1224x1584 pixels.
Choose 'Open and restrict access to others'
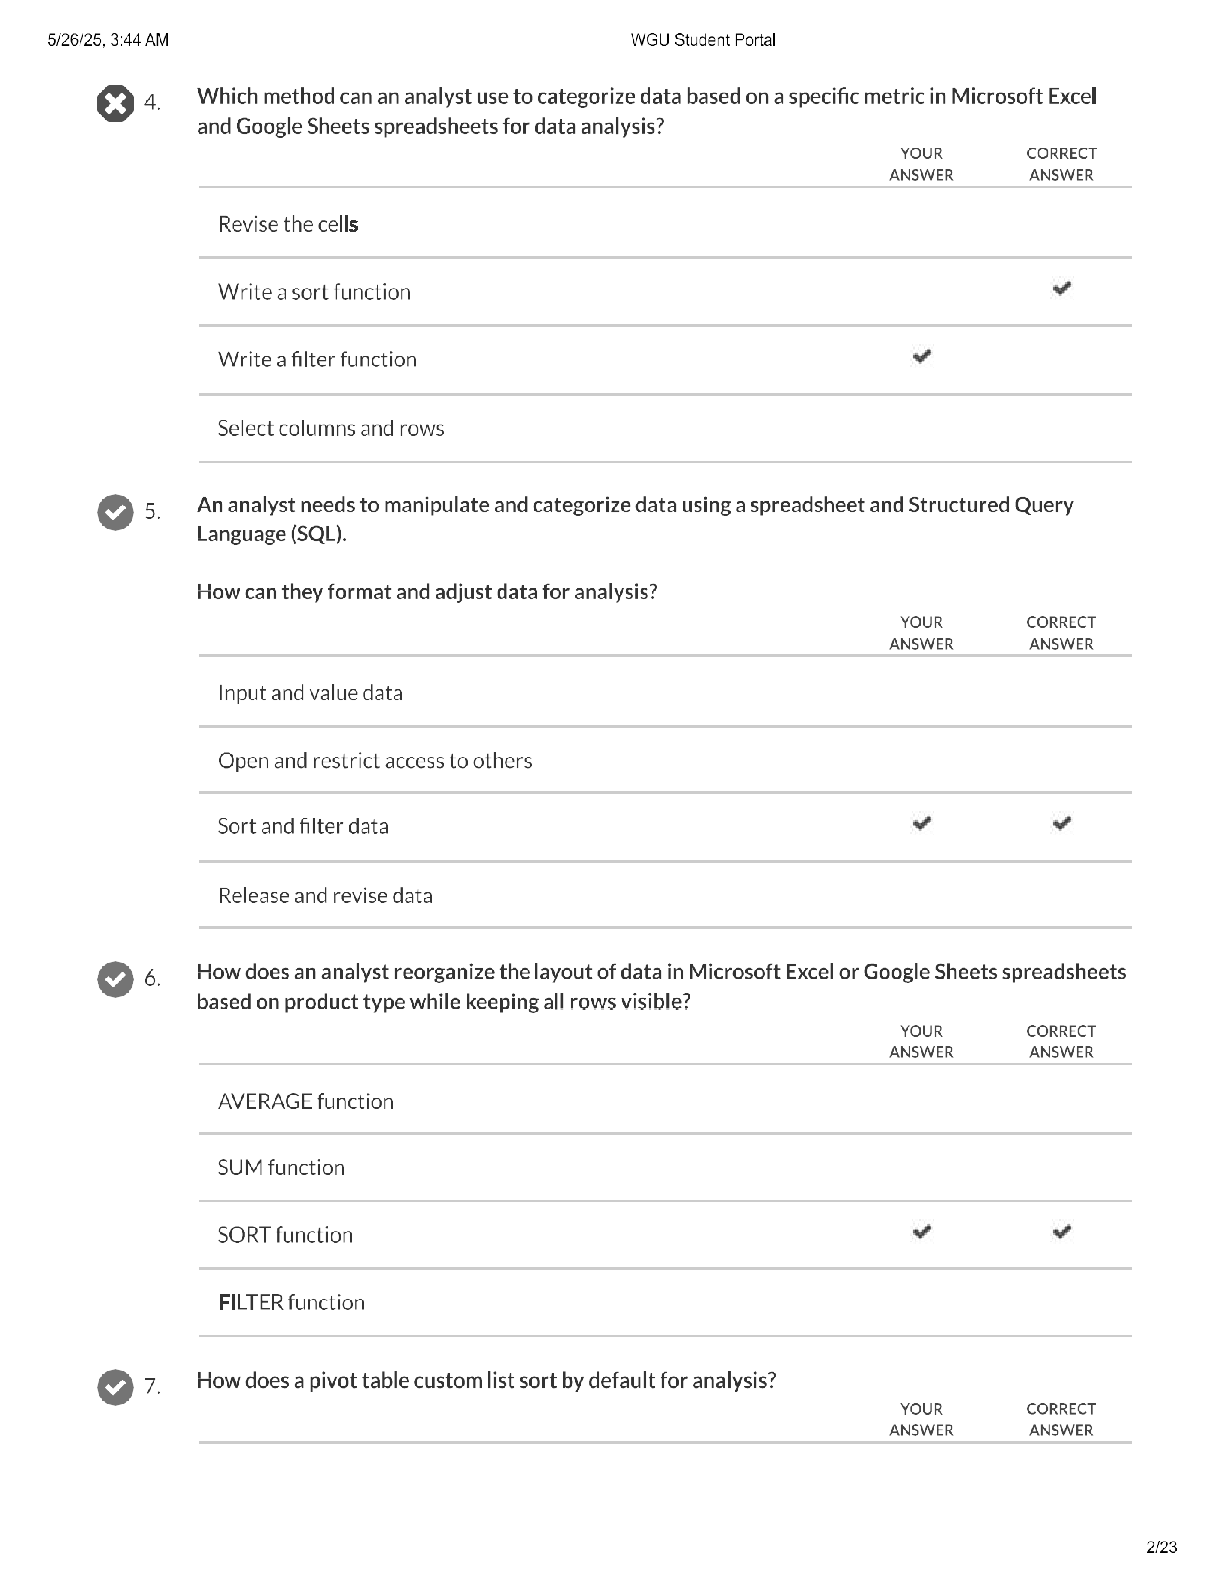pos(665,760)
